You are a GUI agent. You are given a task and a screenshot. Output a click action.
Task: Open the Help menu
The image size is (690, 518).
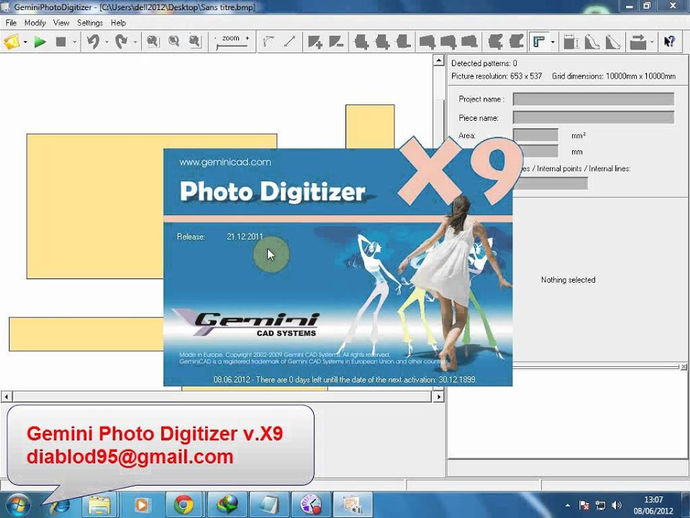[x=118, y=22]
